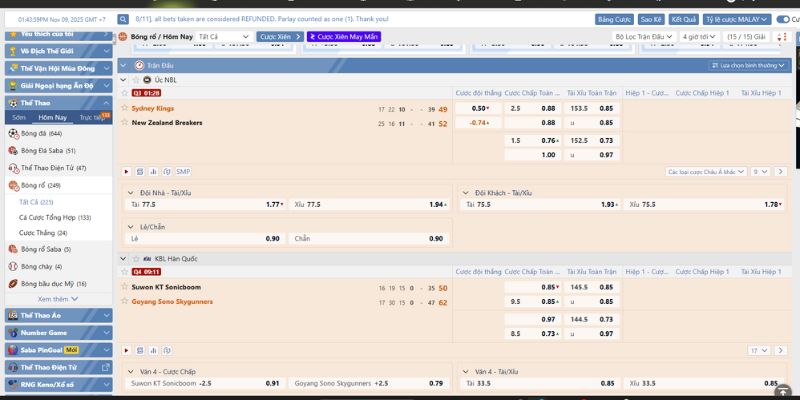Click the Kết Quả button

pos(684,19)
